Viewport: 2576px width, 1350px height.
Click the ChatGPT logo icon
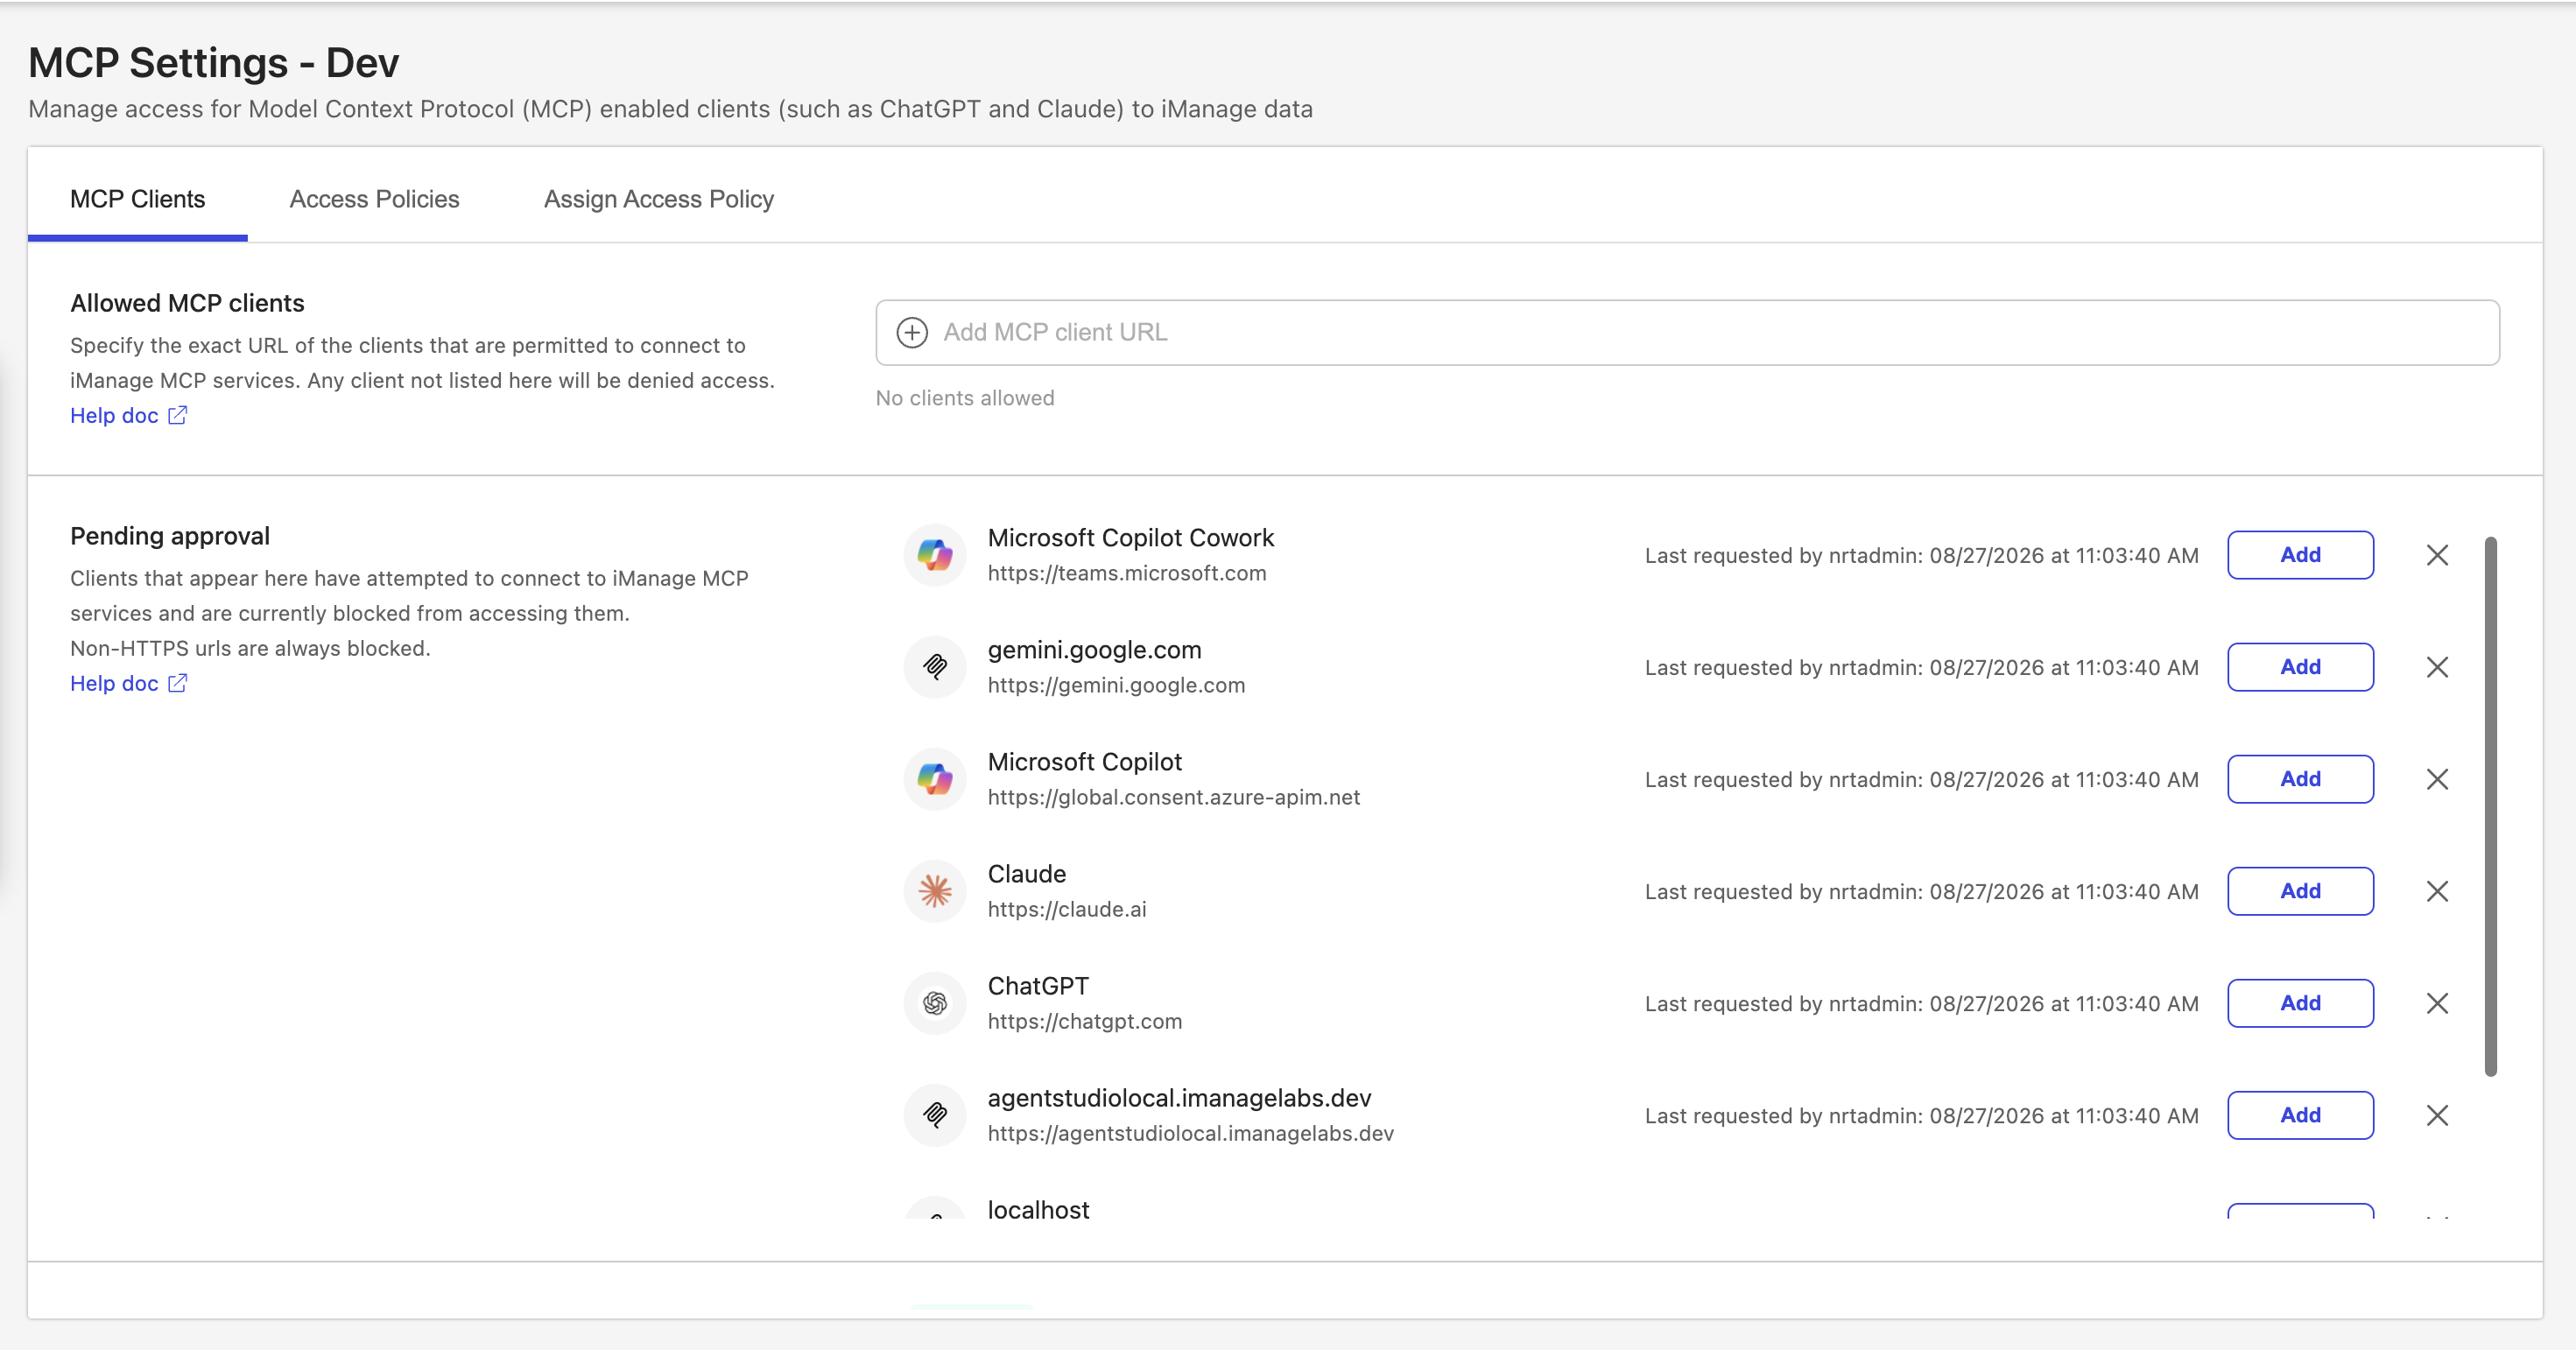tap(935, 1003)
